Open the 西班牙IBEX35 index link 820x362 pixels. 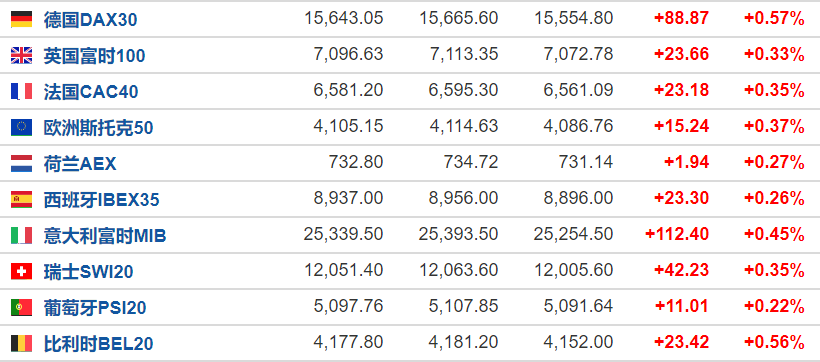click(101, 200)
